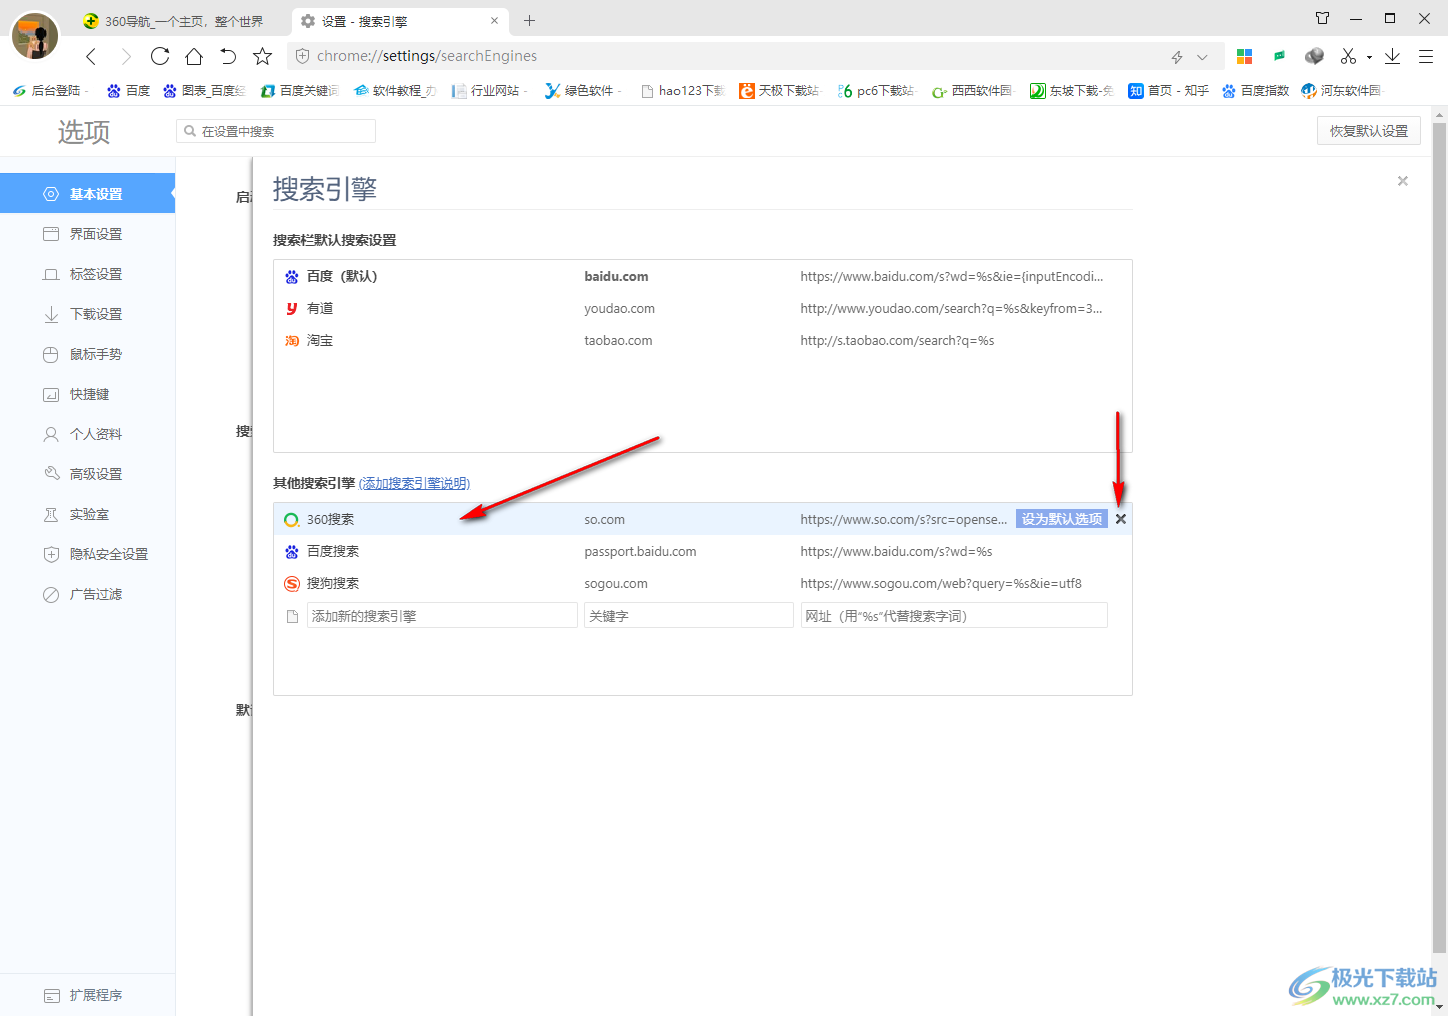Screen dimensions: 1448x1016
Task: Click the browser back arrow
Action: (x=91, y=56)
